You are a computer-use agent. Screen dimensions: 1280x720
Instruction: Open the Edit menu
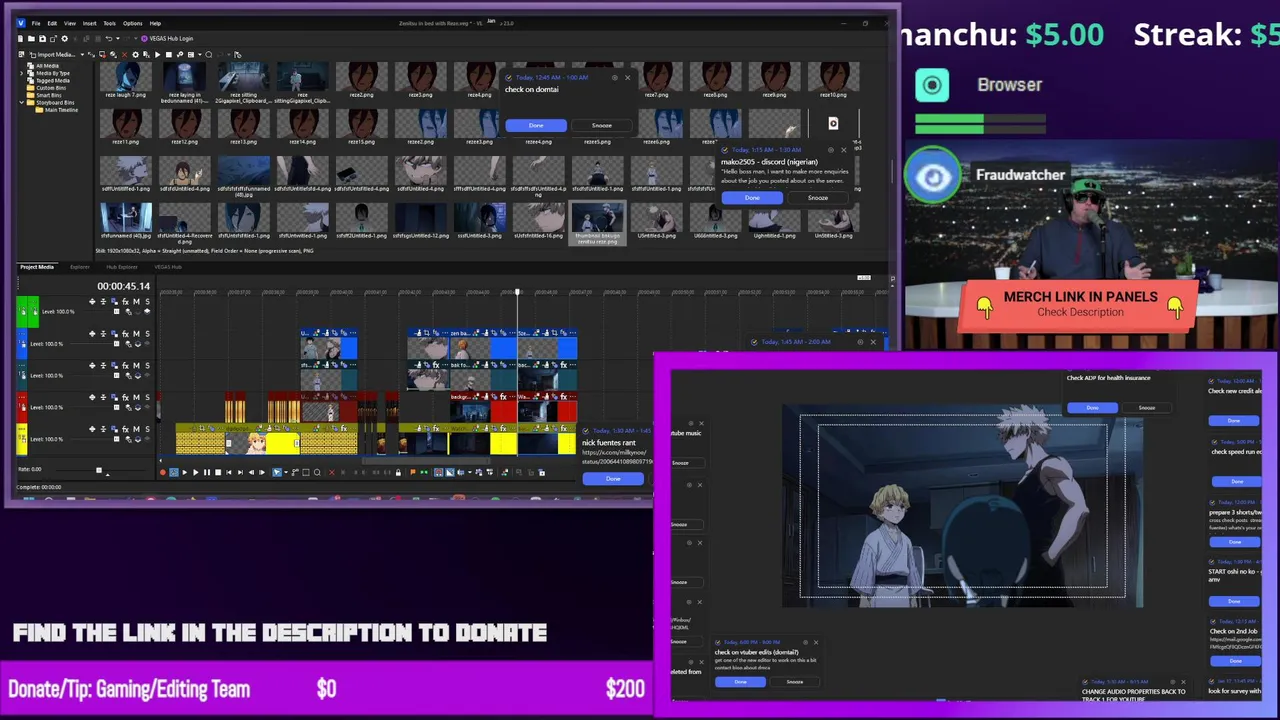point(52,23)
